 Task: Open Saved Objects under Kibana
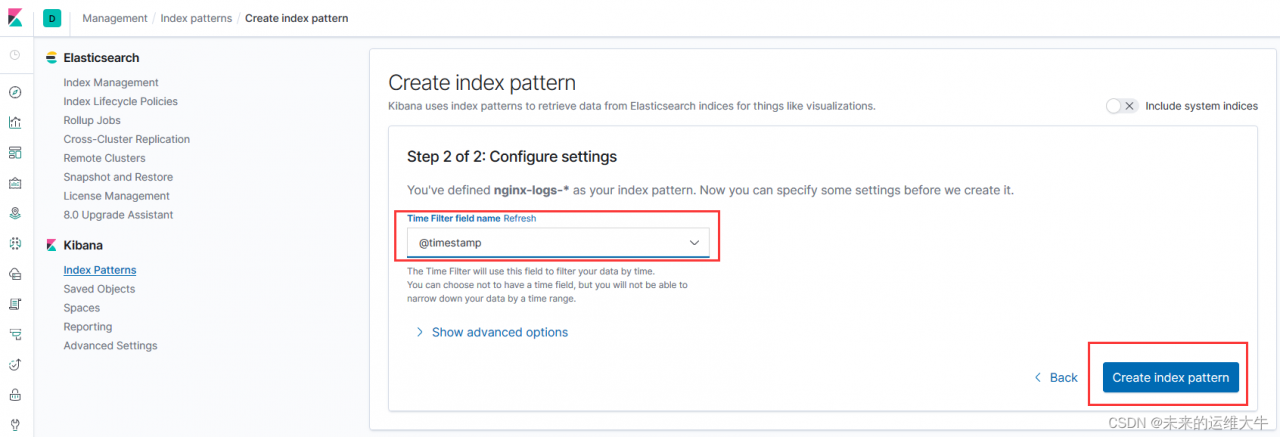[99, 289]
